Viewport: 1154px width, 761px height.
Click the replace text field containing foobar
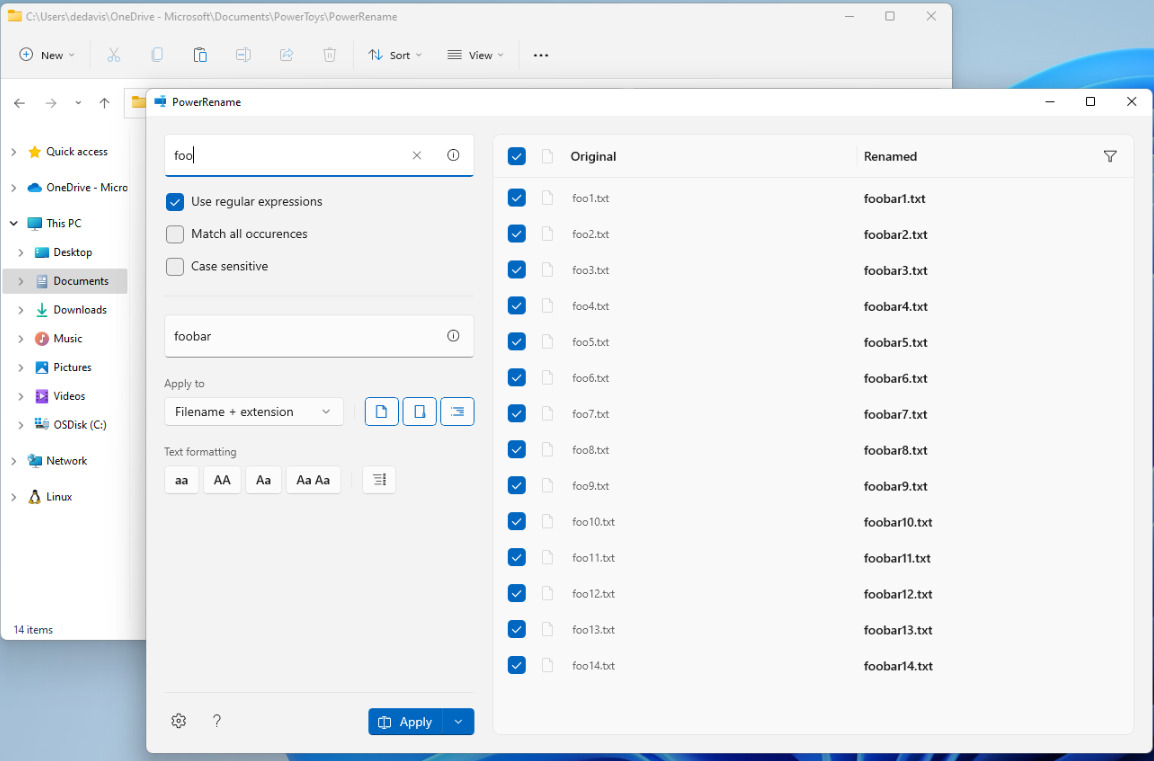coord(300,336)
